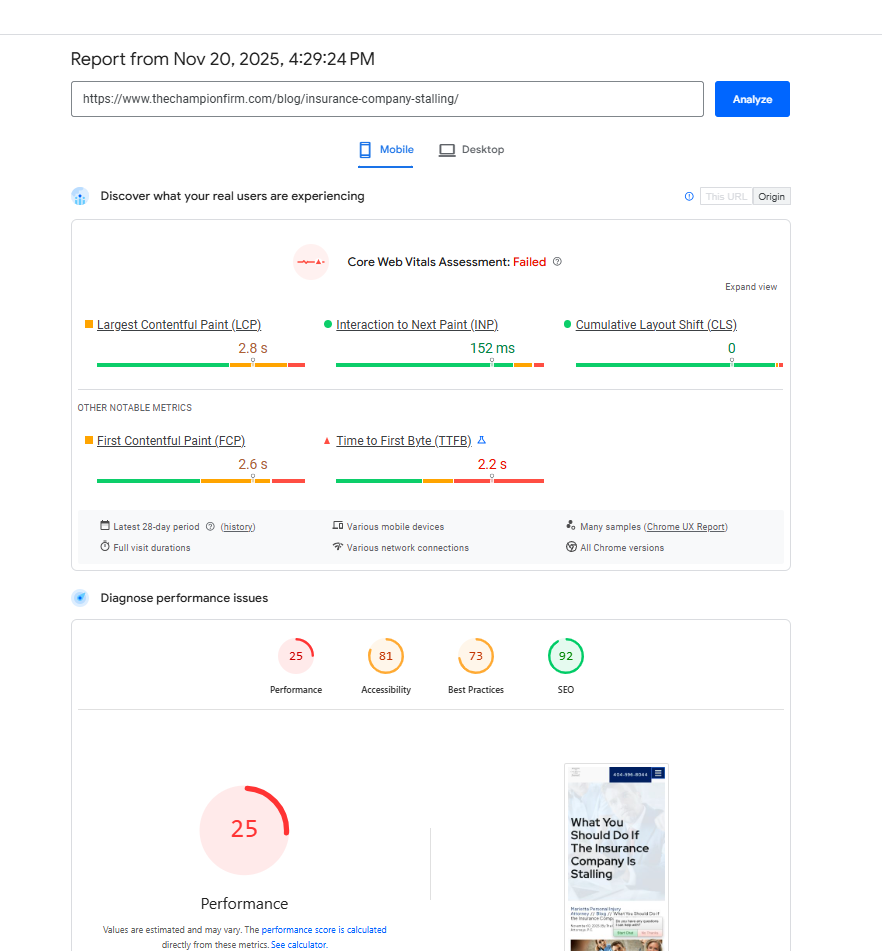This screenshot has width=882, height=951.
Task: Click the mobile page screenshot thumbnail
Action: pos(616,857)
